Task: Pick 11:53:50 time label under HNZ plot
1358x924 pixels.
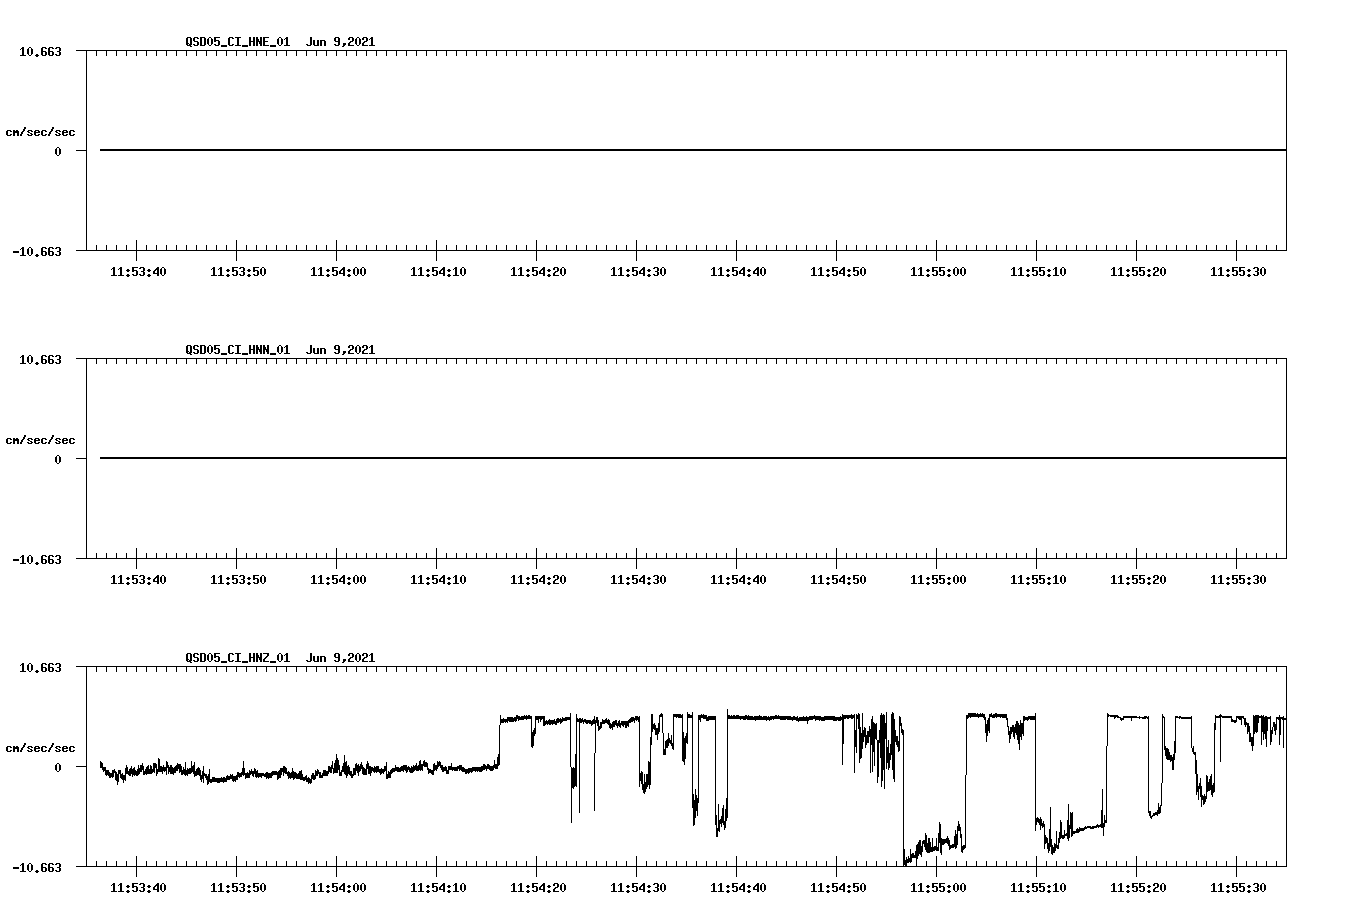Action: point(238,887)
